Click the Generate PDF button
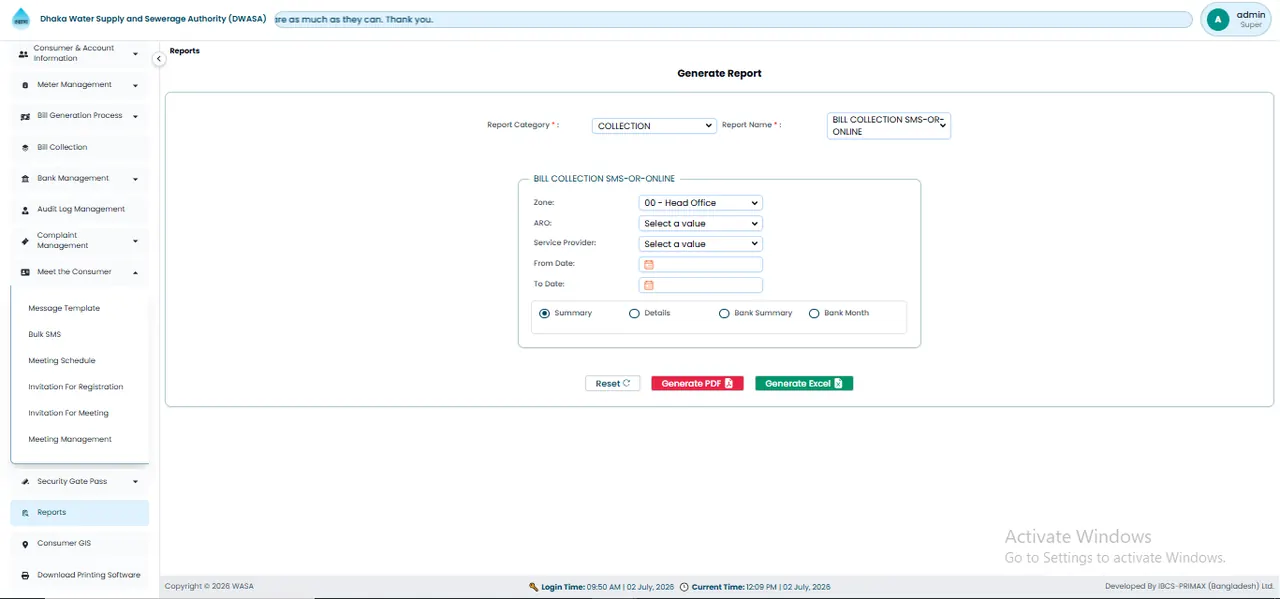 click(697, 383)
